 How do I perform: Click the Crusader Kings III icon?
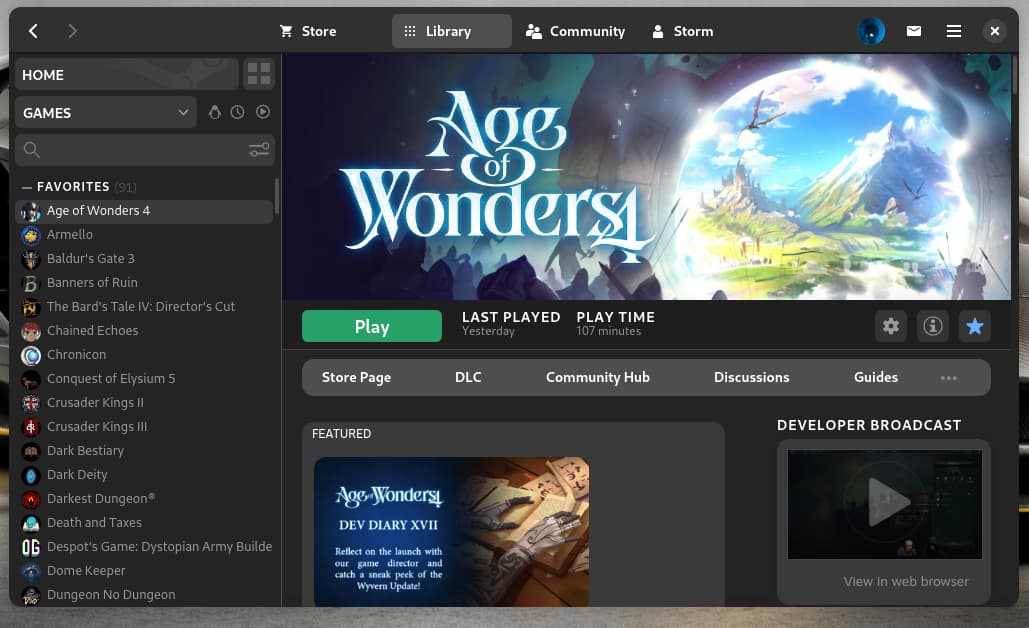click(x=31, y=427)
